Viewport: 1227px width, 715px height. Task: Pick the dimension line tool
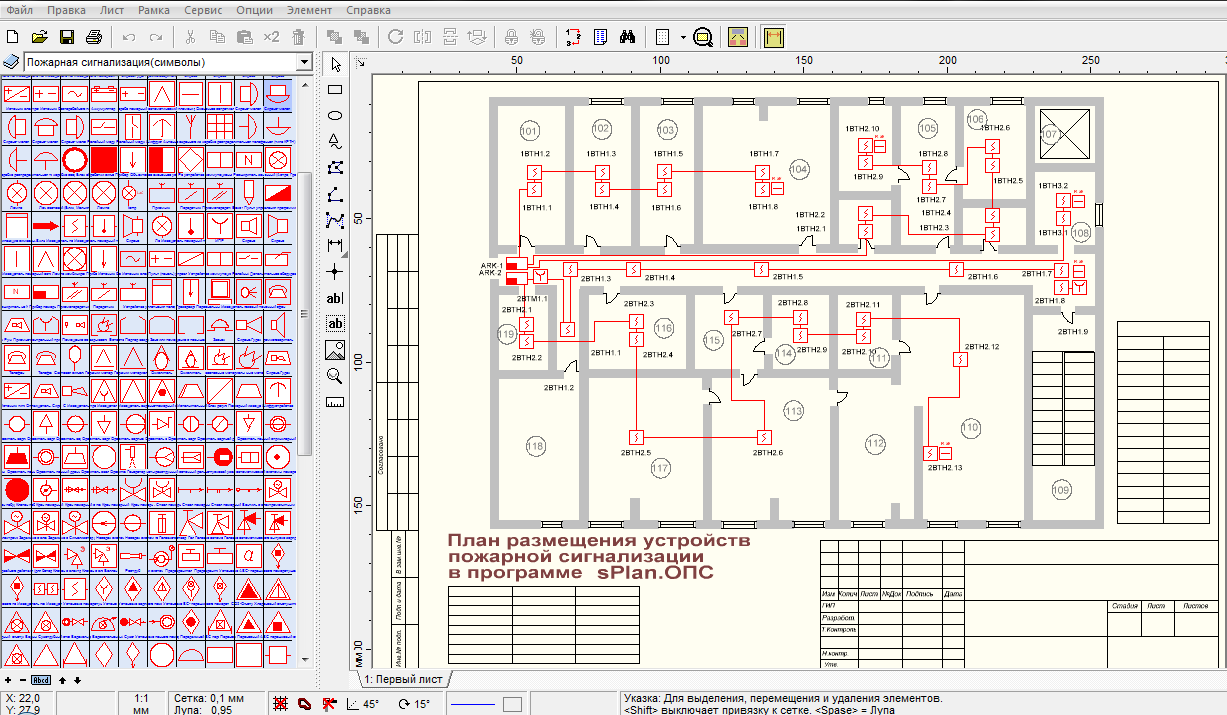335,245
